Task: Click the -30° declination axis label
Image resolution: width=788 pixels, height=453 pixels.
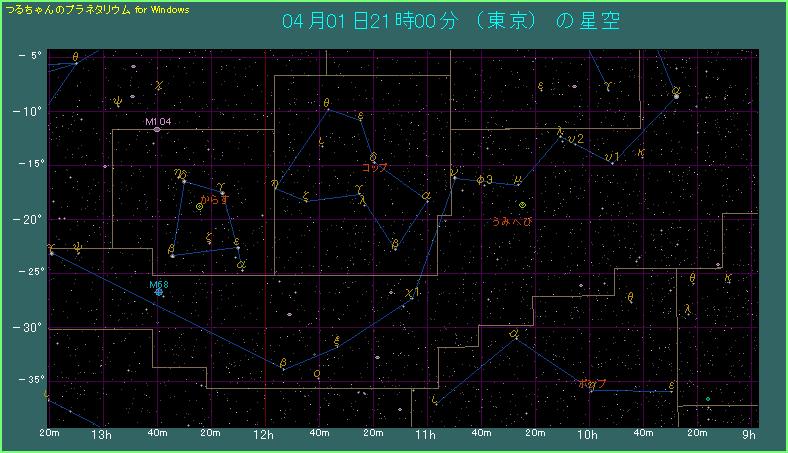Action: click(x=29, y=327)
